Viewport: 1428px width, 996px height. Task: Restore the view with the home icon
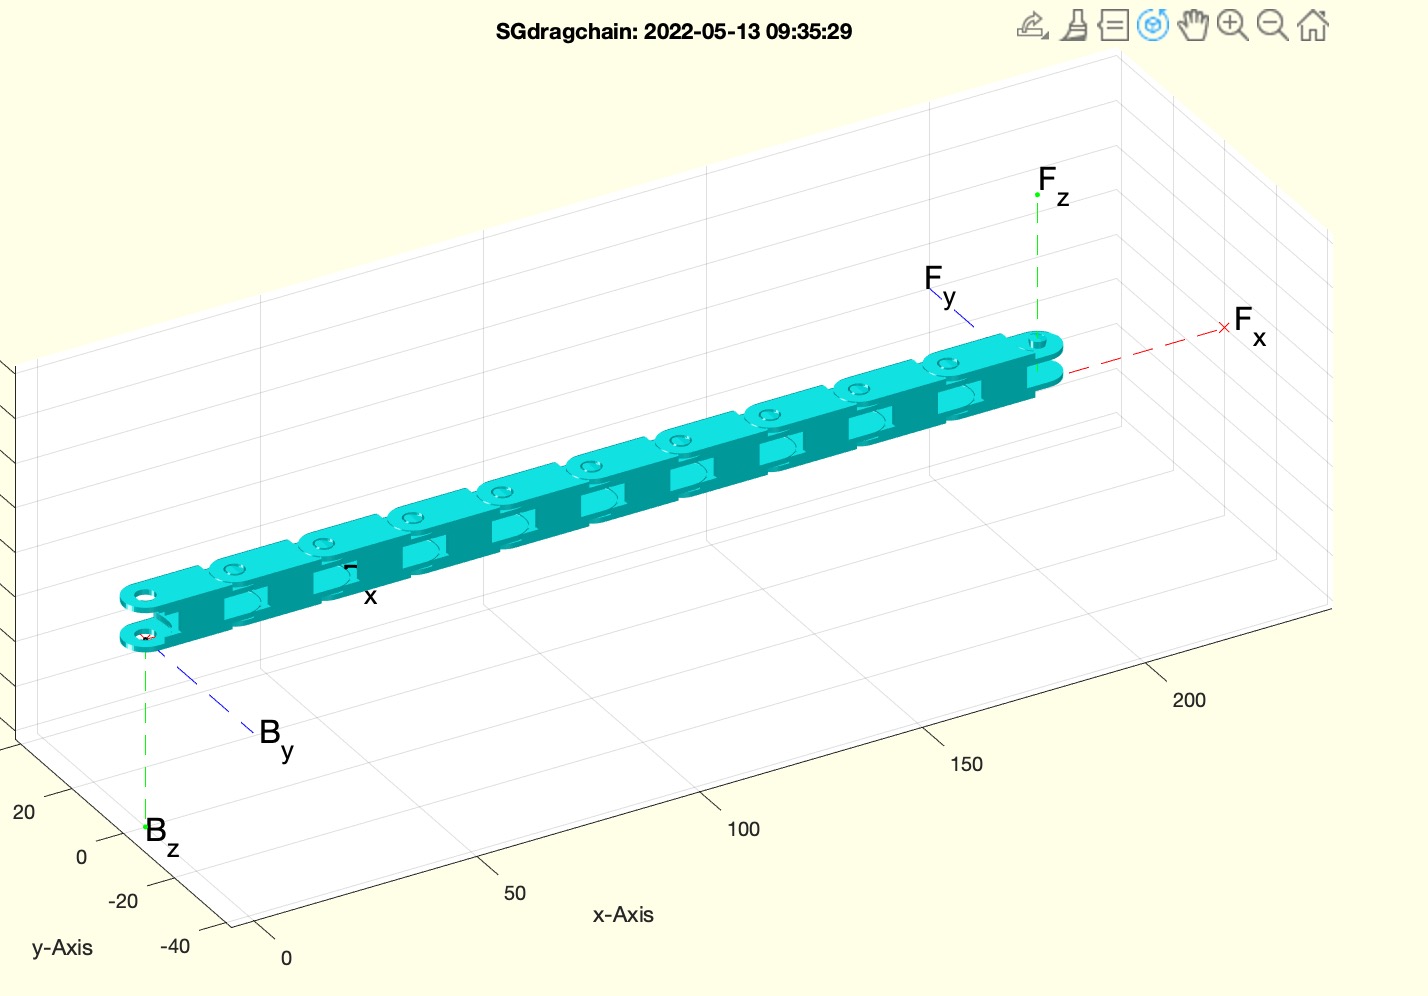[1313, 25]
